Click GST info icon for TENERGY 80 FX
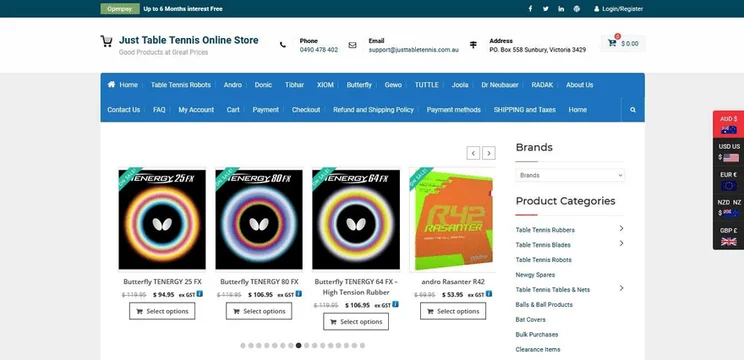The width and height of the screenshot is (744, 360). tap(298, 294)
